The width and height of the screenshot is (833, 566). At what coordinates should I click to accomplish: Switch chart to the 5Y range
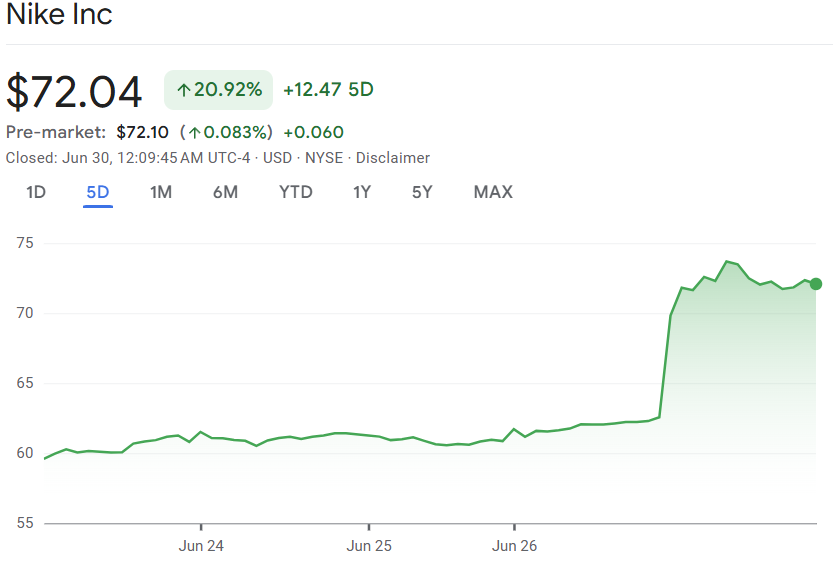(x=422, y=192)
